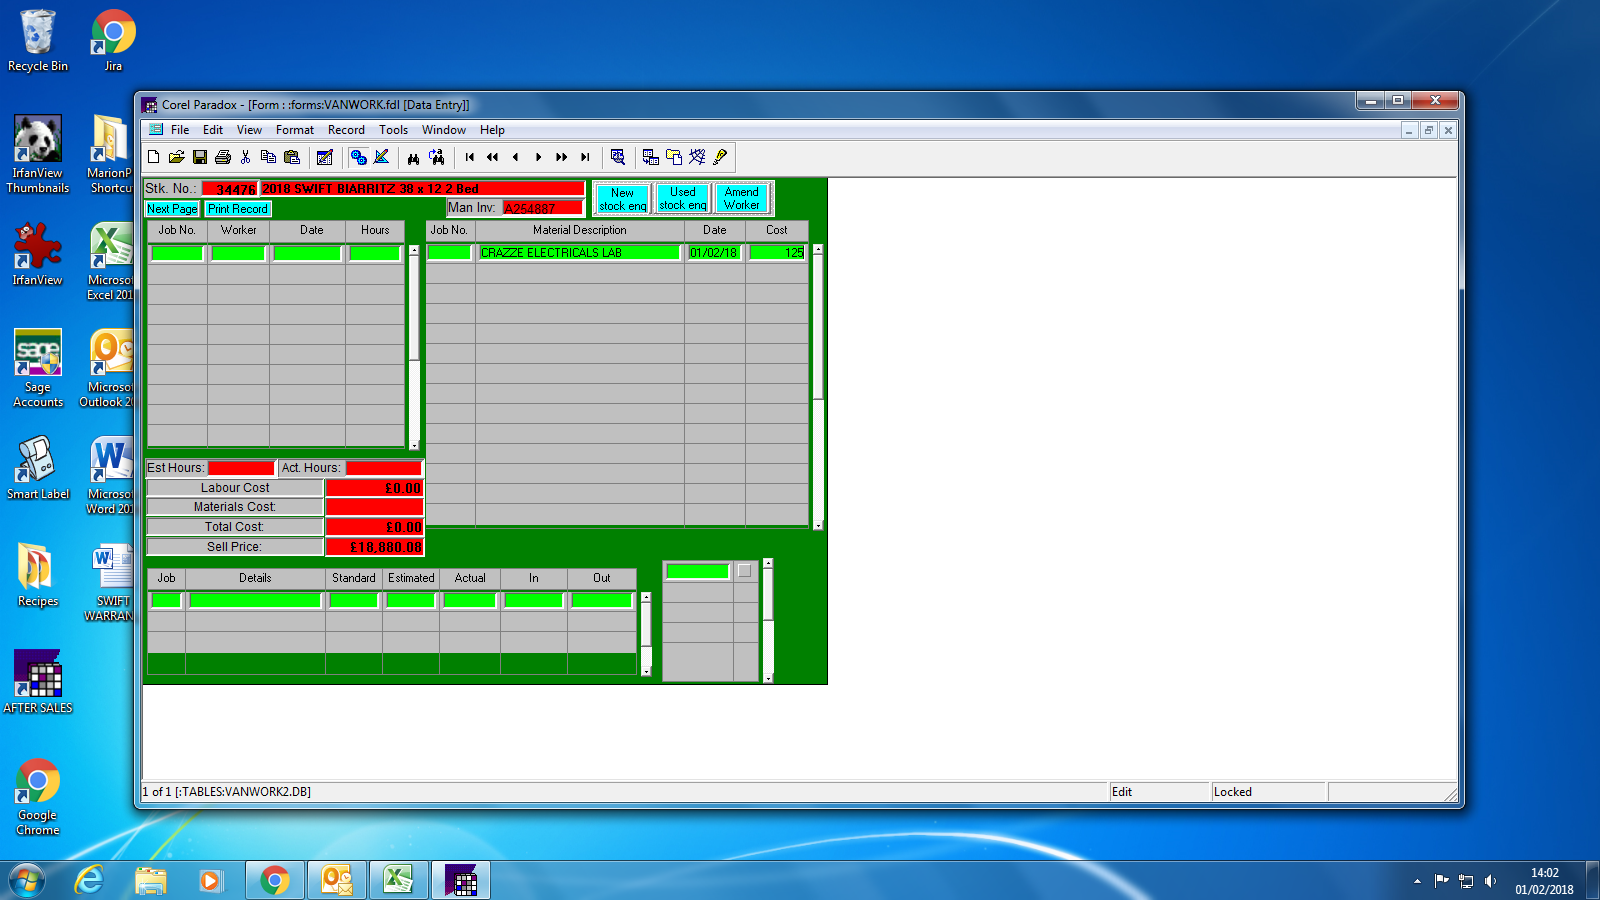Open the Record menu

pyautogui.click(x=346, y=130)
